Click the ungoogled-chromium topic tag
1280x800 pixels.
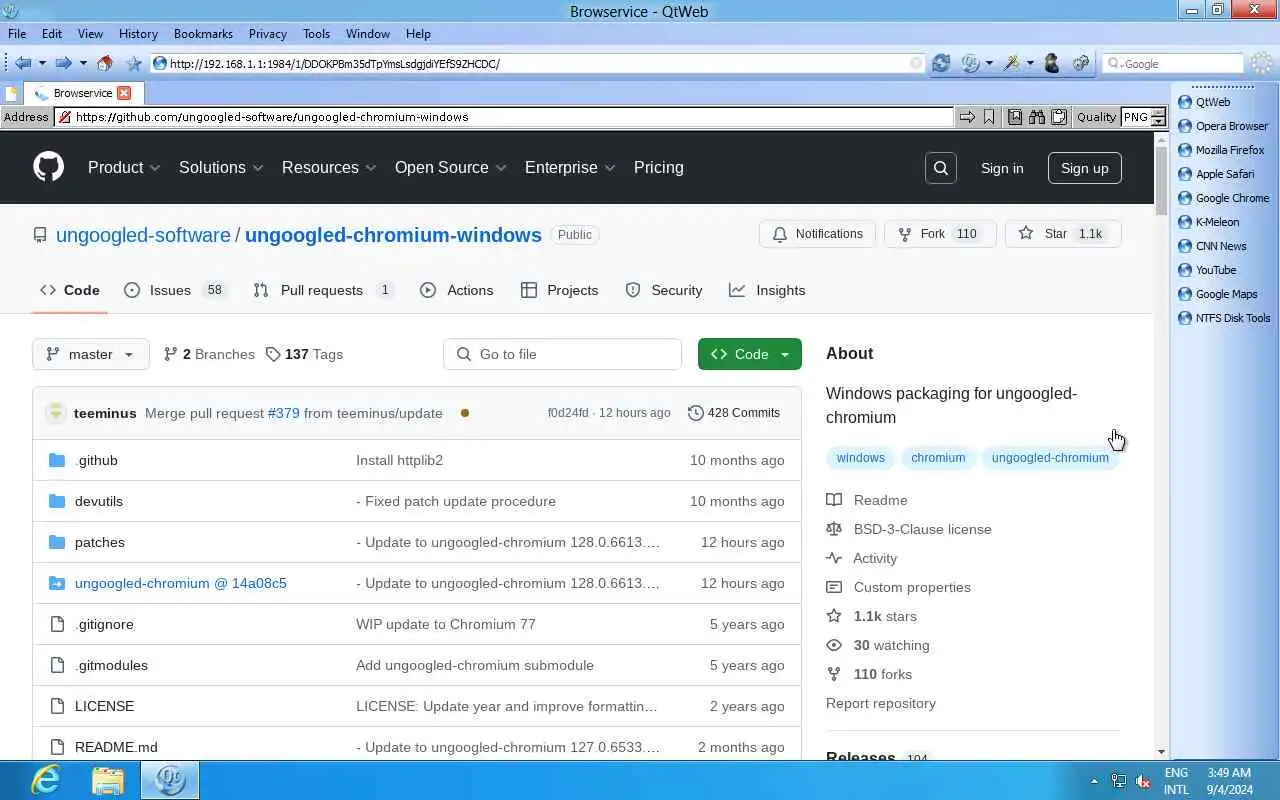click(x=1050, y=458)
